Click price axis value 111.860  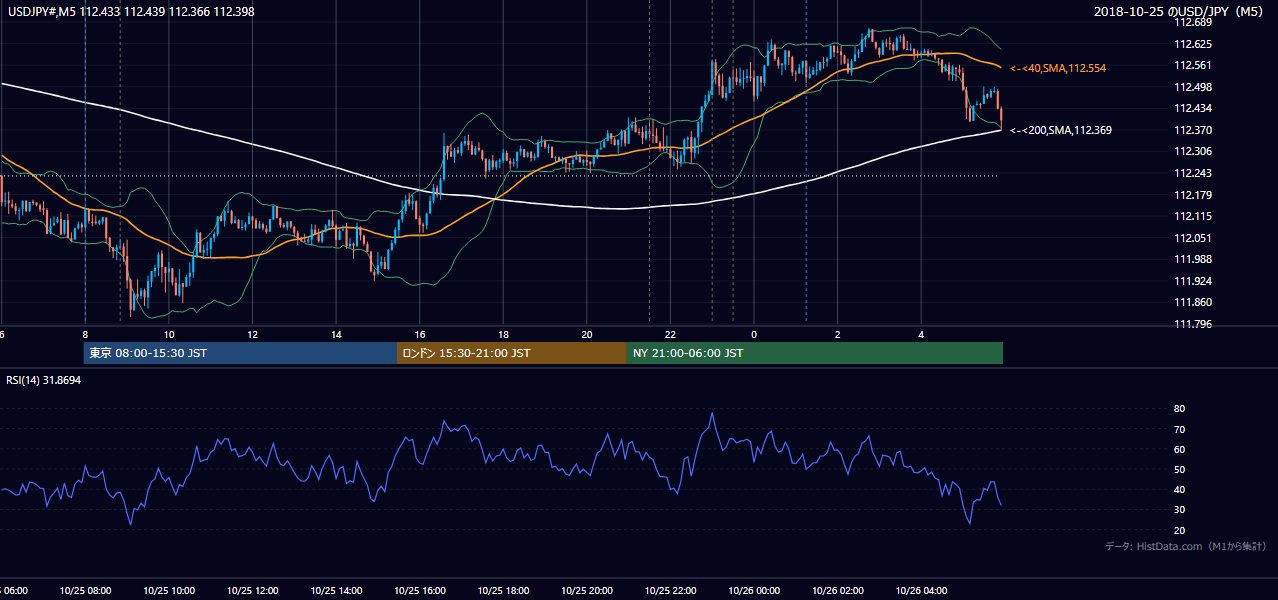(1192, 302)
